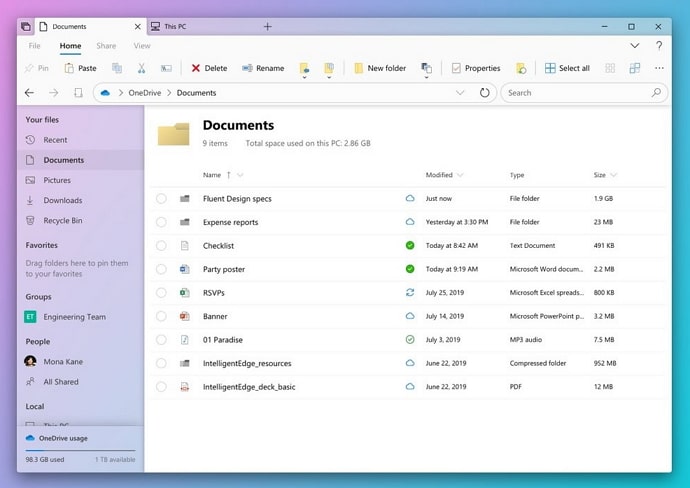
Task: Click the Cut scissors icon
Action: (x=141, y=68)
